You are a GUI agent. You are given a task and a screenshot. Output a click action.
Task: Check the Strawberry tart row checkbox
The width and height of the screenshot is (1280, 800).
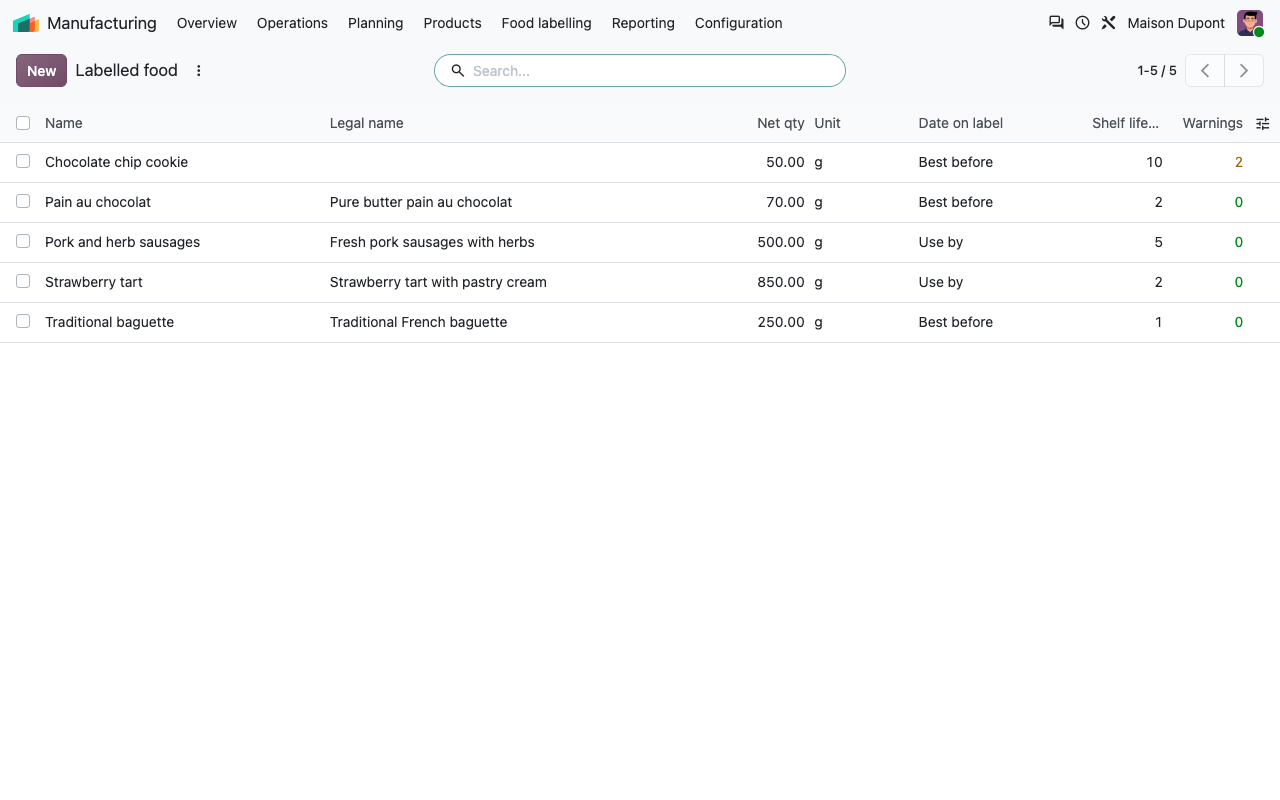point(23,281)
